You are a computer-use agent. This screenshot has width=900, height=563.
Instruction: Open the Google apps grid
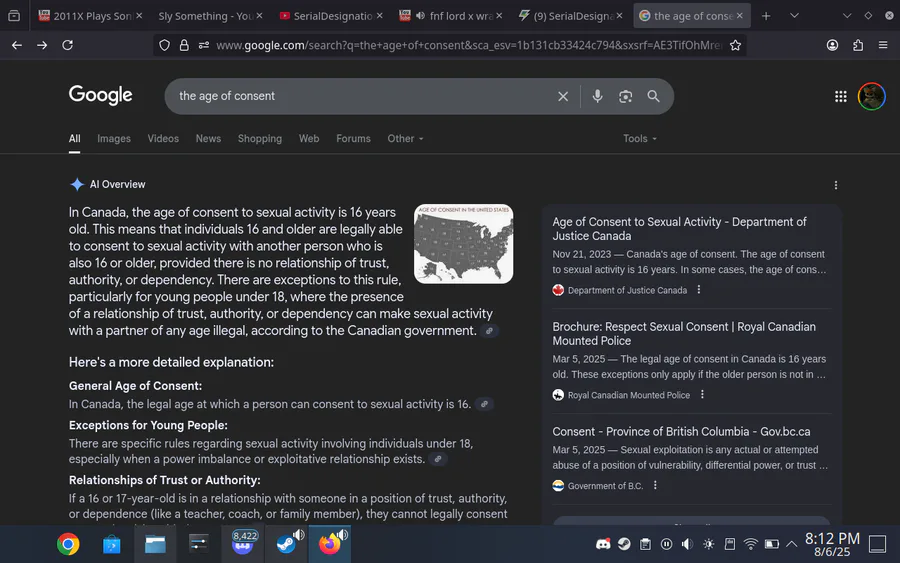[841, 96]
